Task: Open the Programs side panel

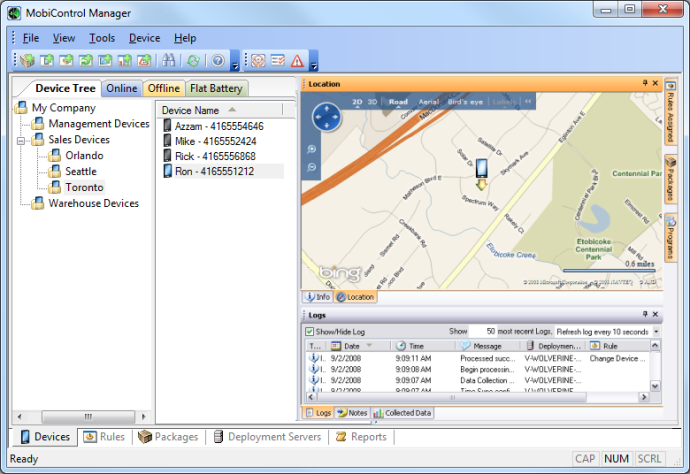Action: [x=671, y=238]
